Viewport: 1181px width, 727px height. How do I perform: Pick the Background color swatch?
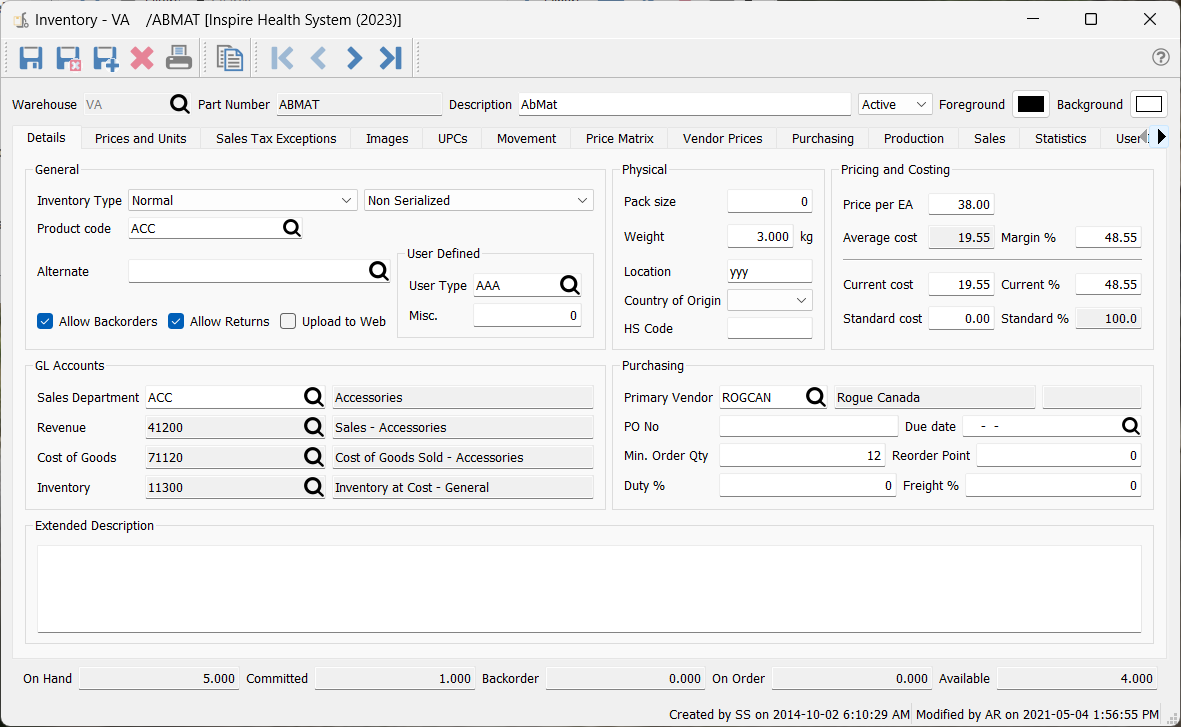click(x=1149, y=104)
